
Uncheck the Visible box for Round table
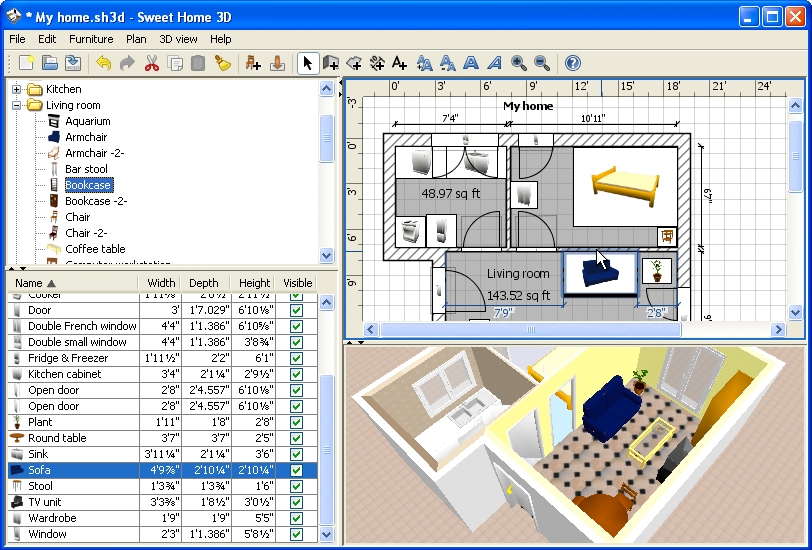pos(297,438)
